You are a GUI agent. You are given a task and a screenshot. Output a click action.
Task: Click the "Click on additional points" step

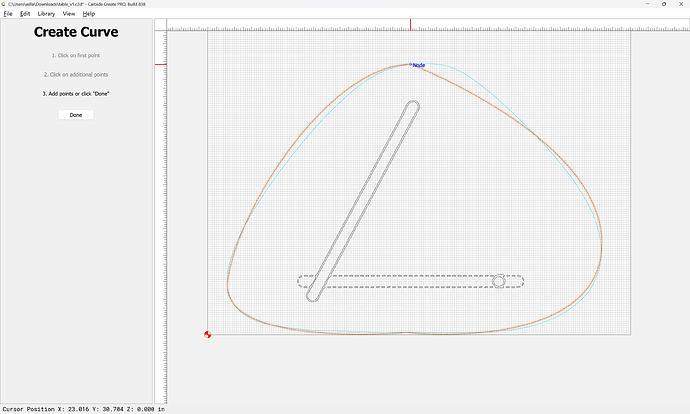(76, 75)
